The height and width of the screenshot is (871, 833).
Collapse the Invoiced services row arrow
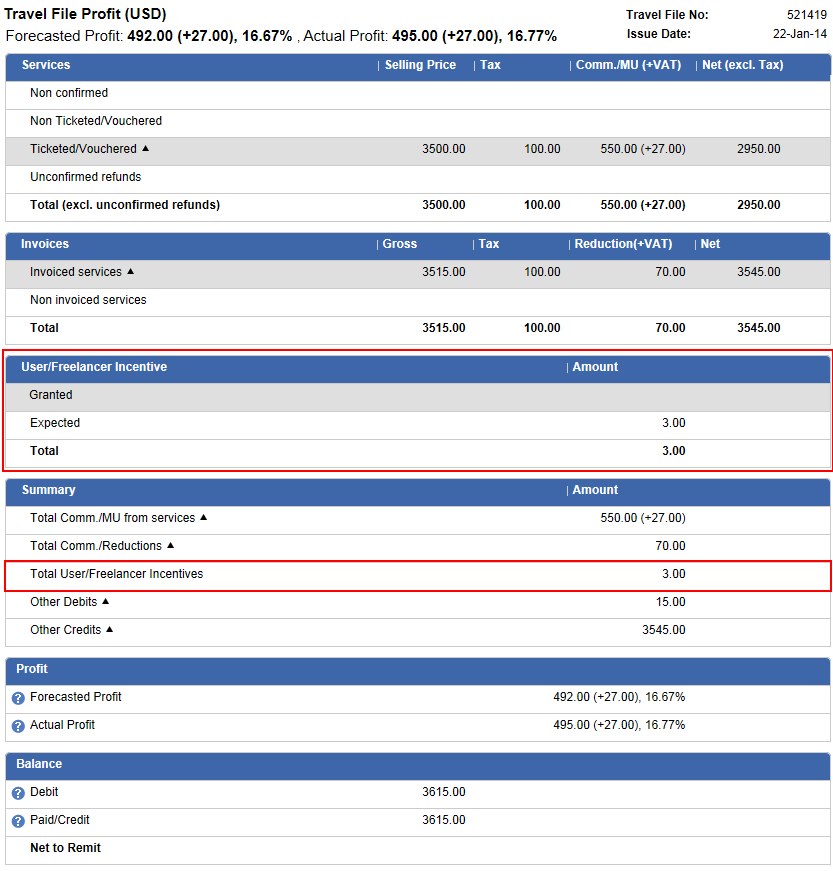click(x=131, y=271)
